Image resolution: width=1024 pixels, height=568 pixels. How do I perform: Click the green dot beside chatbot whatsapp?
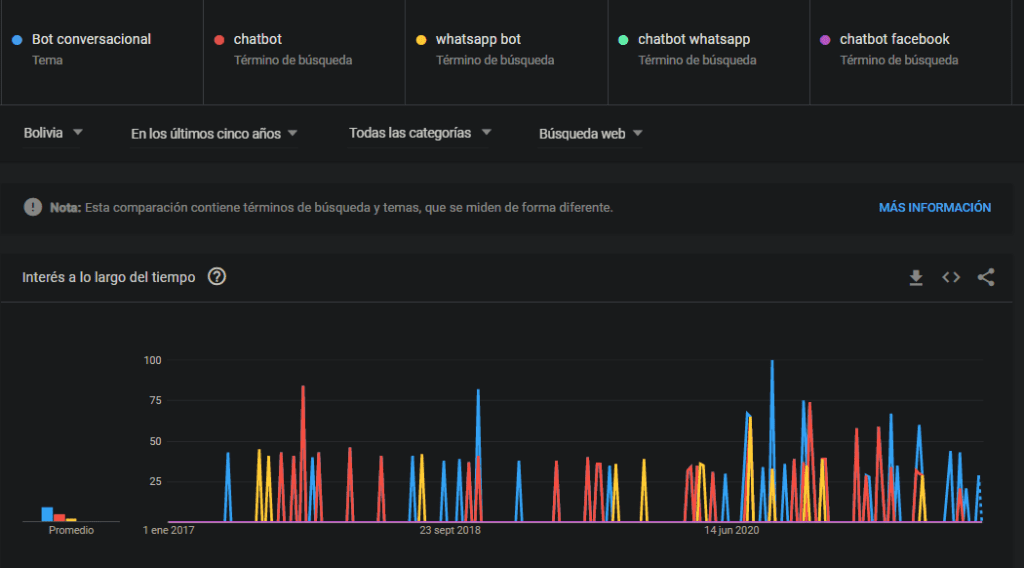[x=623, y=40]
